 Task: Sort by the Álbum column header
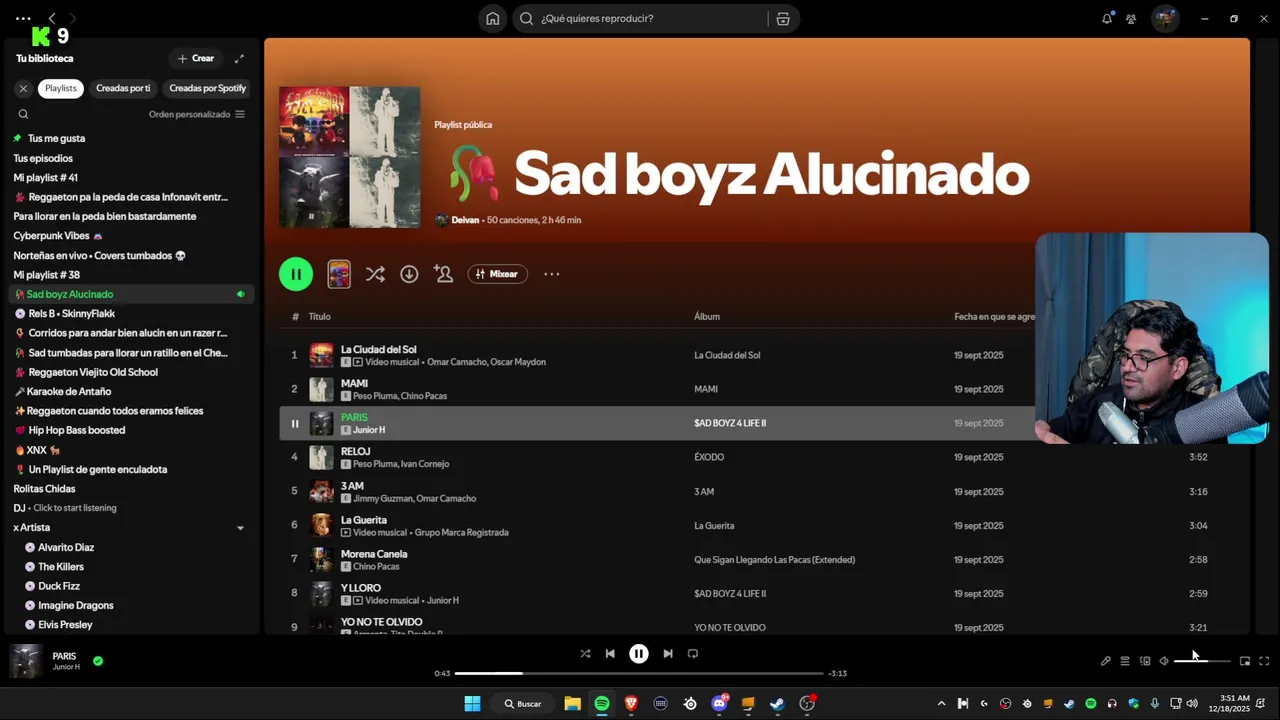point(707,316)
